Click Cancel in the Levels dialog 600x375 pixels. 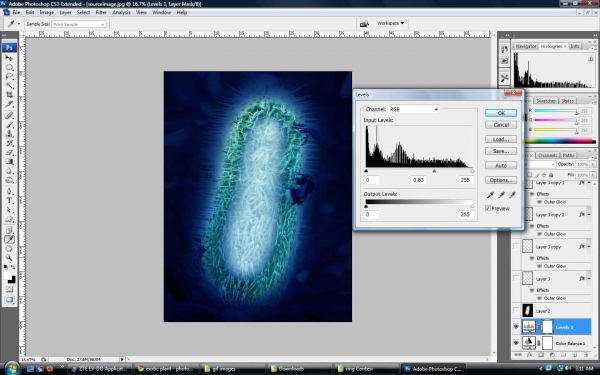click(x=501, y=125)
